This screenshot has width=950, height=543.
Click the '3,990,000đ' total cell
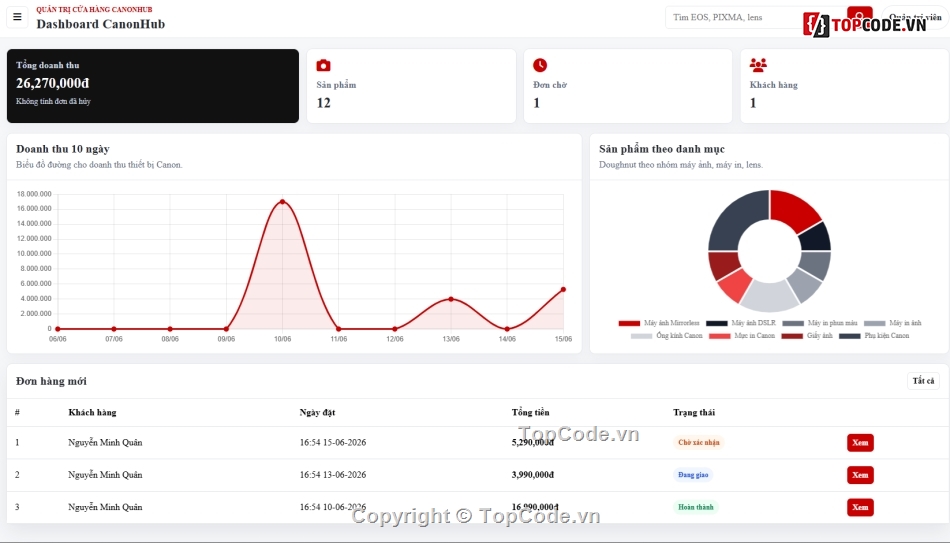(x=533, y=475)
